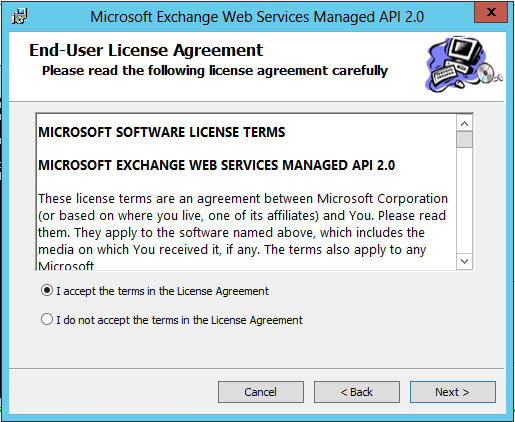
Task: Click the license scrollbar down arrow
Action: 464,261
